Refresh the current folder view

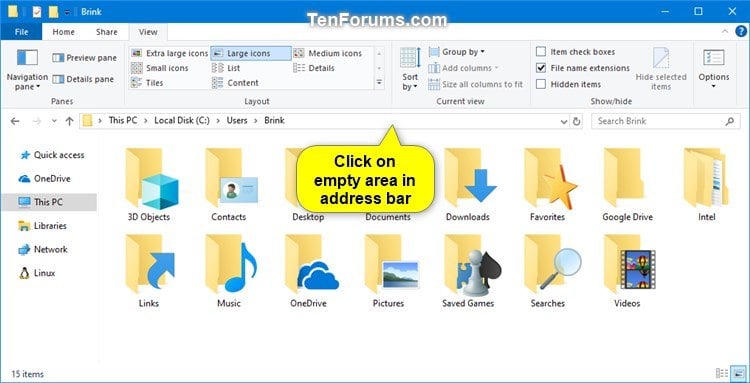576,121
